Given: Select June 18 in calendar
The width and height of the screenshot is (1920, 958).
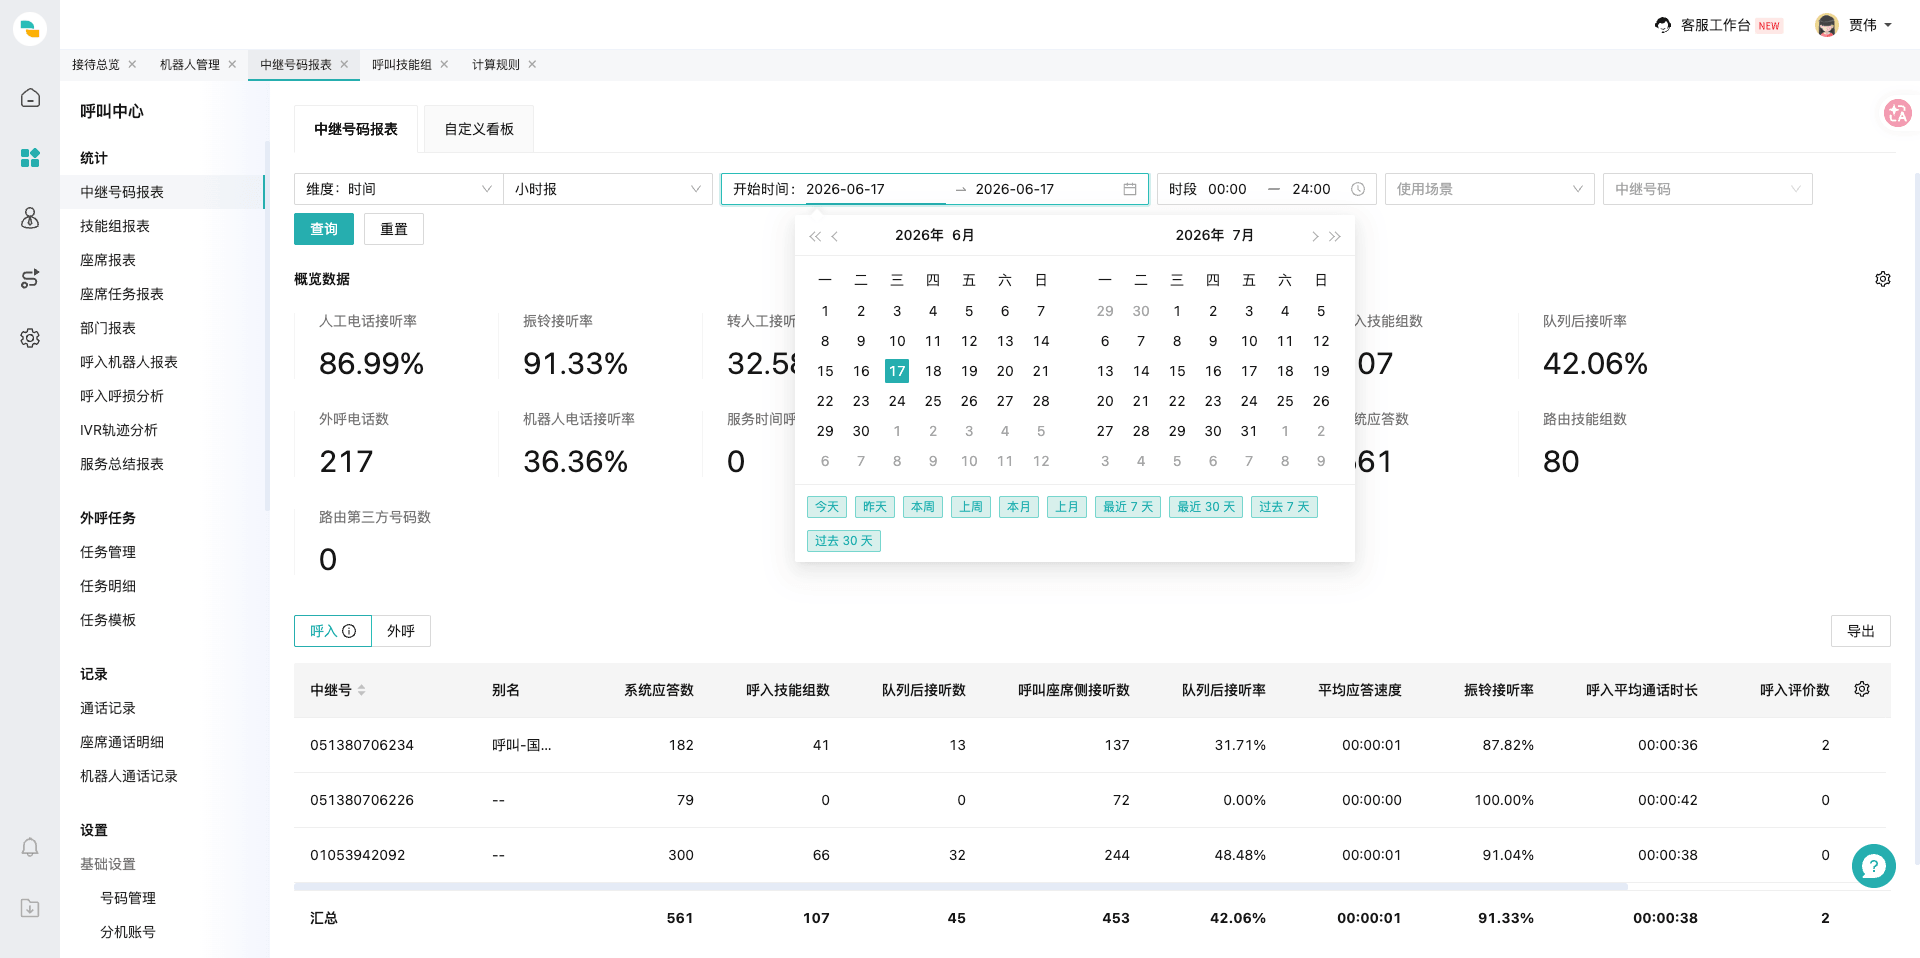Looking at the screenshot, I should (933, 371).
